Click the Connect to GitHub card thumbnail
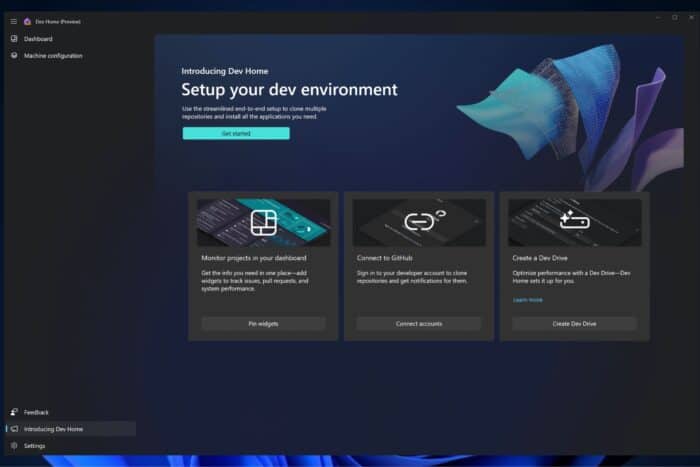The width and height of the screenshot is (700, 467). point(419,222)
